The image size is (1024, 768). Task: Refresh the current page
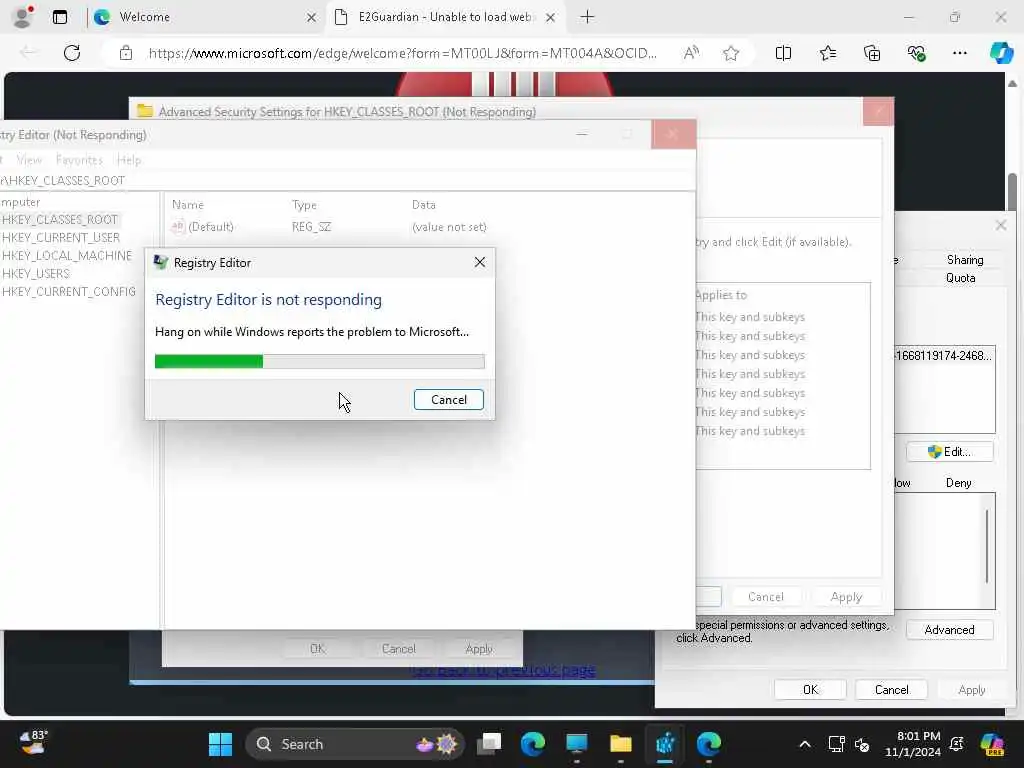click(x=72, y=53)
